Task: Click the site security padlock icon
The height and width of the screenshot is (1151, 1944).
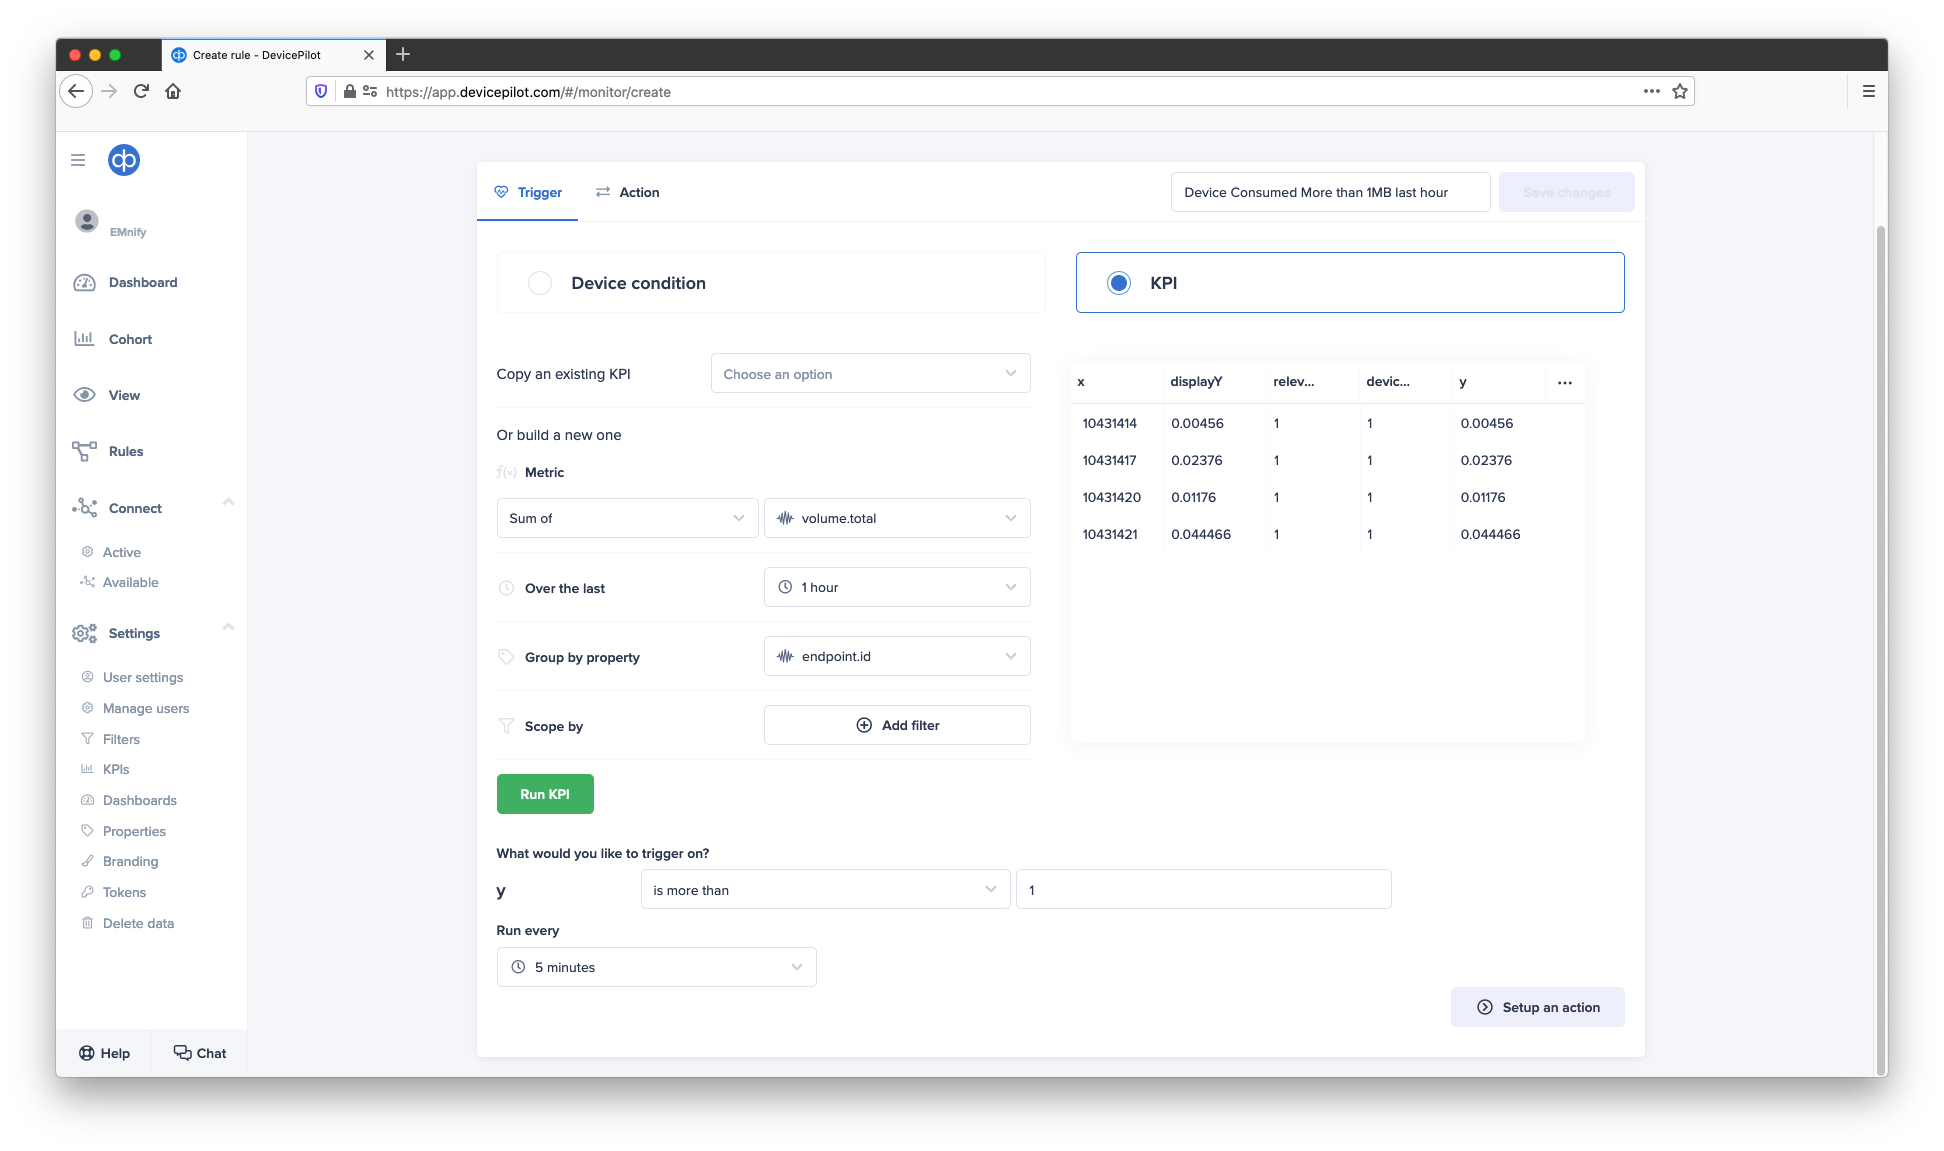Action: [x=350, y=91]
